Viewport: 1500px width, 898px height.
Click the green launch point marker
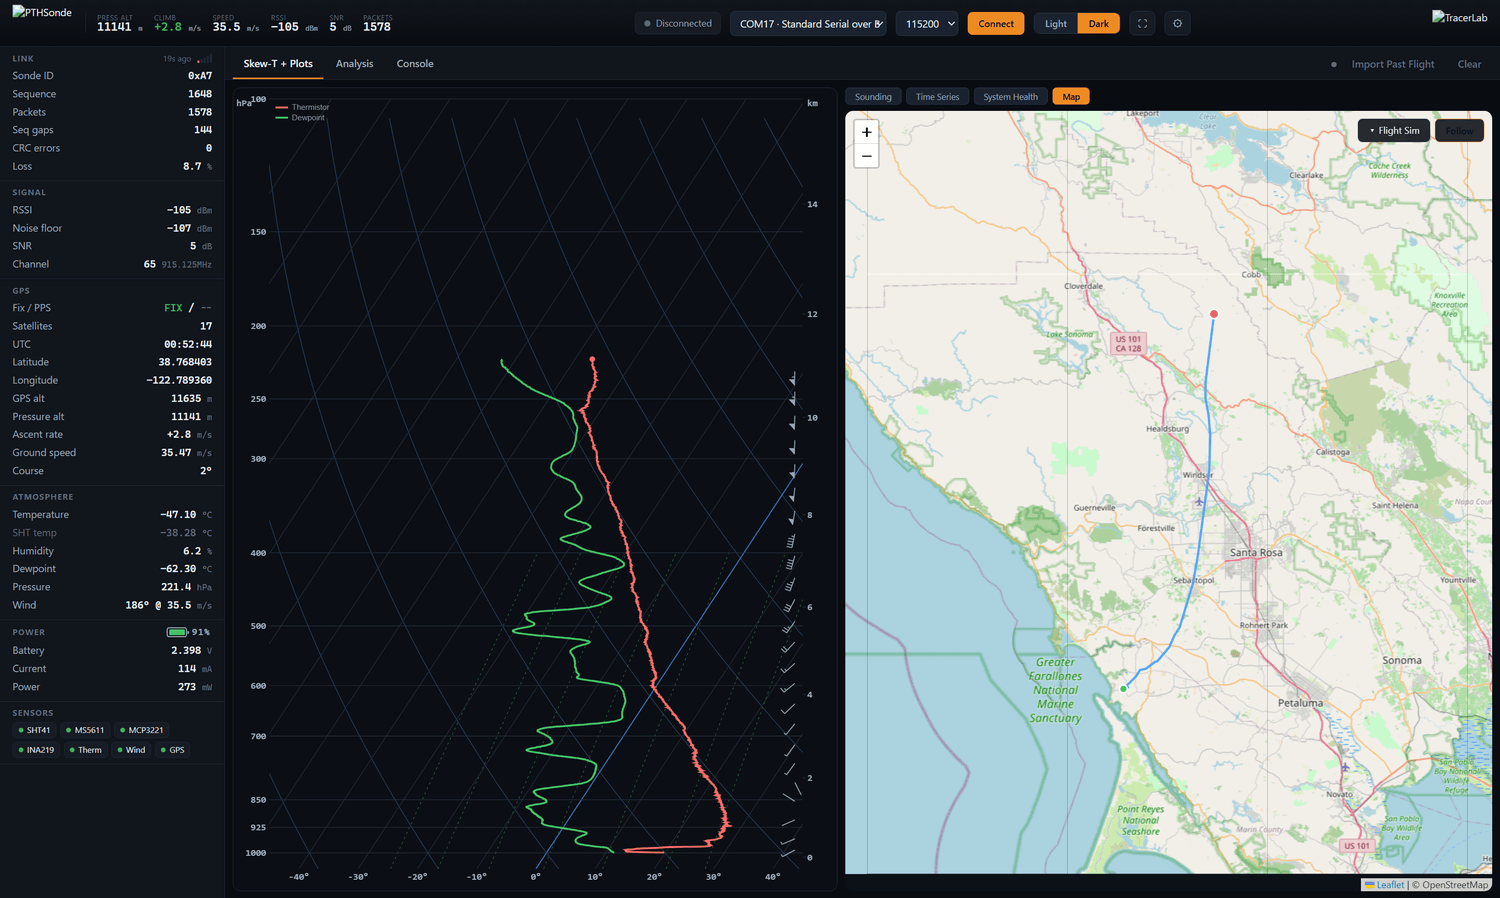point(1124,689)
